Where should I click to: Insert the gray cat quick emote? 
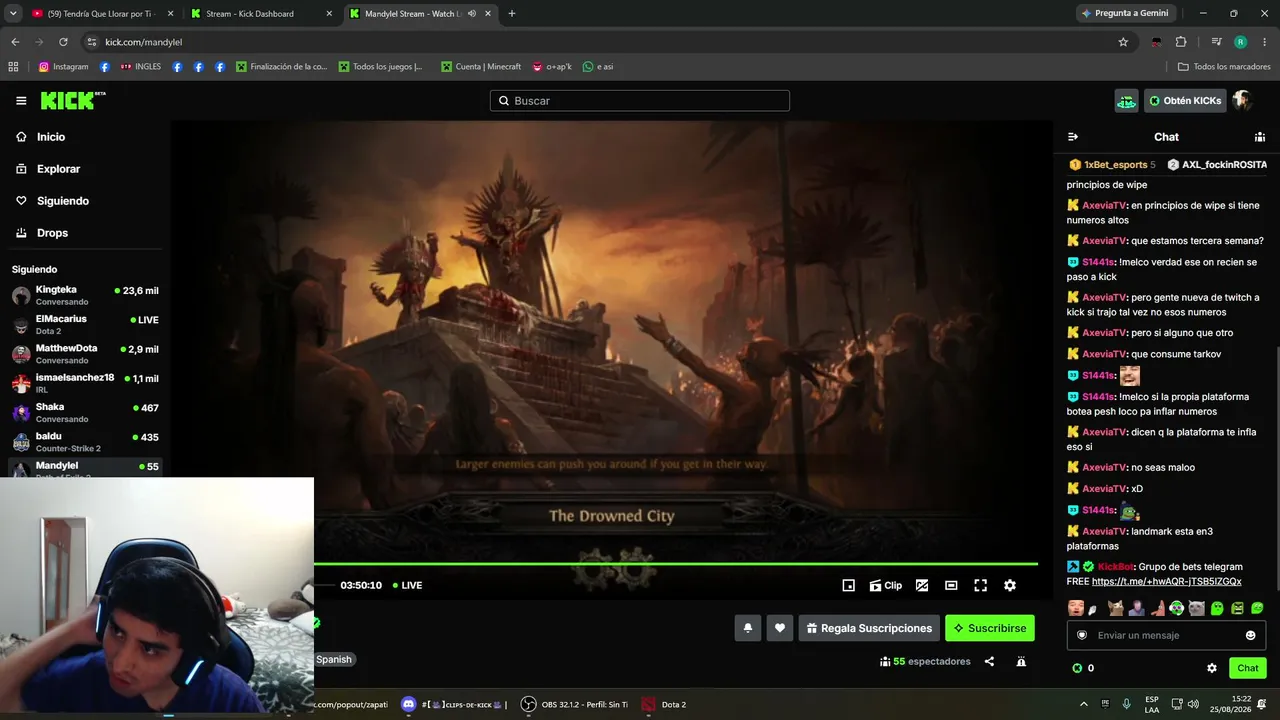click(1197, 608)
